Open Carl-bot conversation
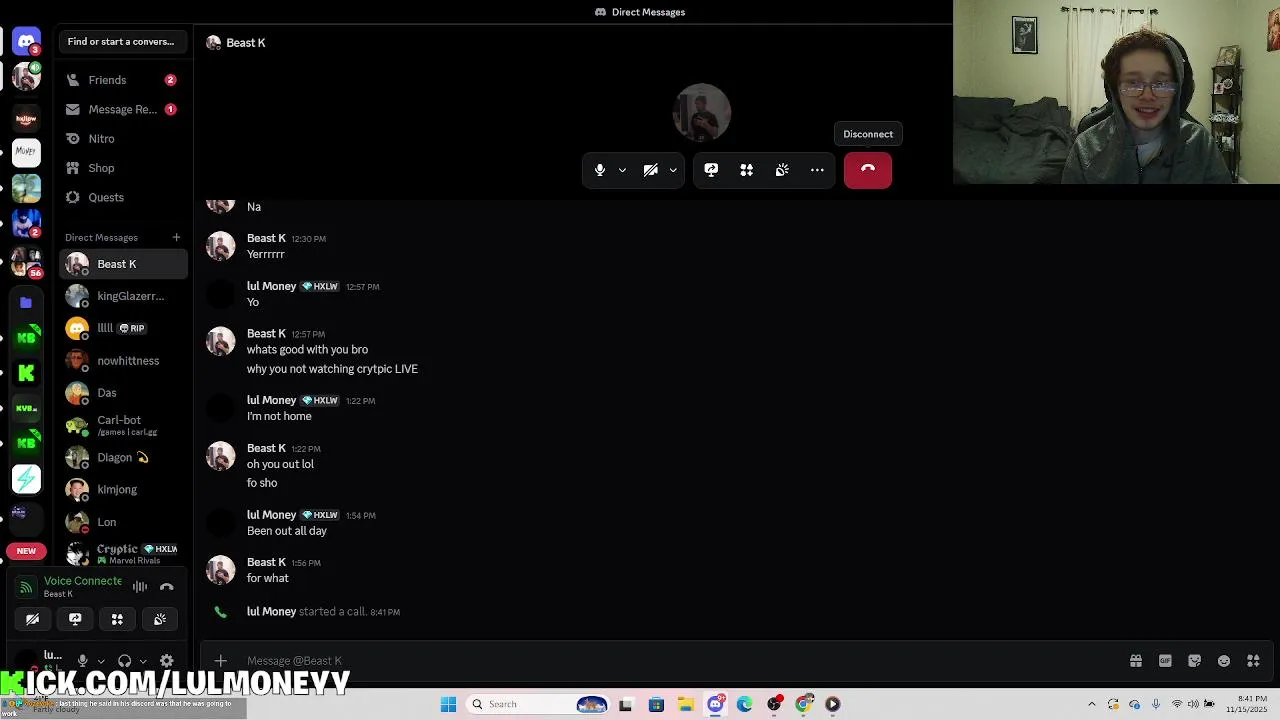This screenshot has width=1280, height=720. (x=123, y=425)
